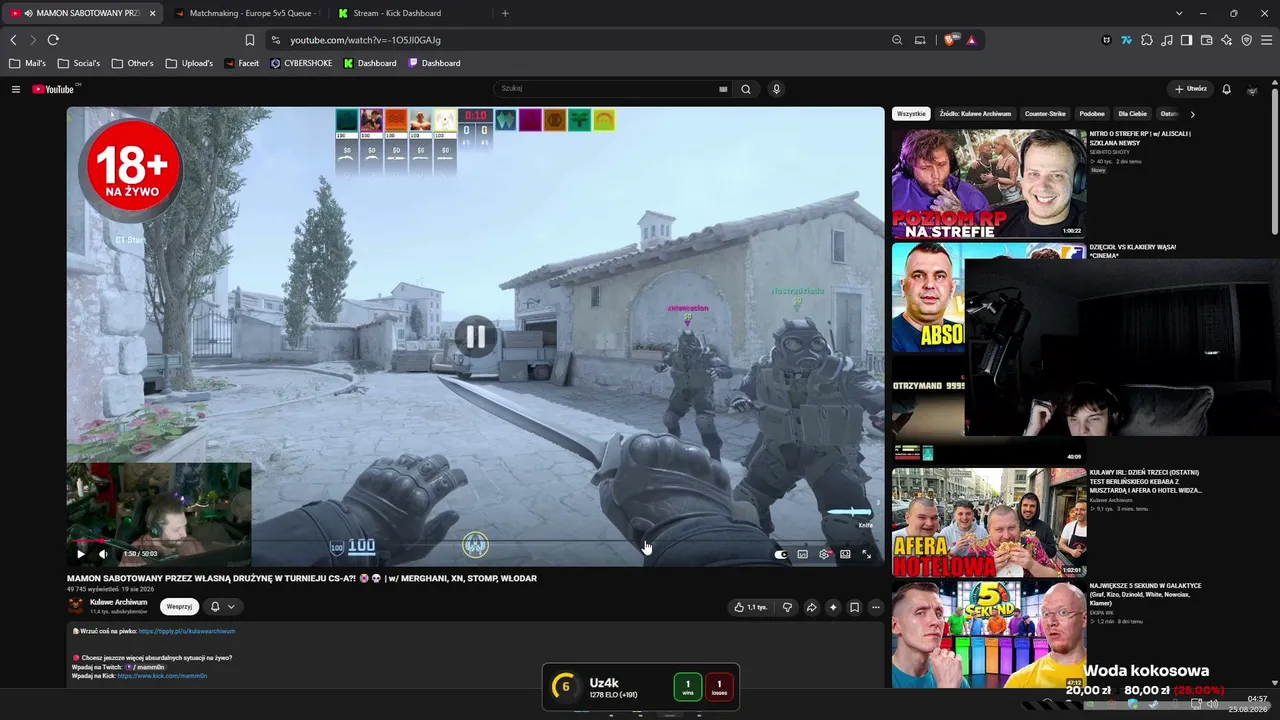Toggle subtitles in the video player

tap(803, 554)
